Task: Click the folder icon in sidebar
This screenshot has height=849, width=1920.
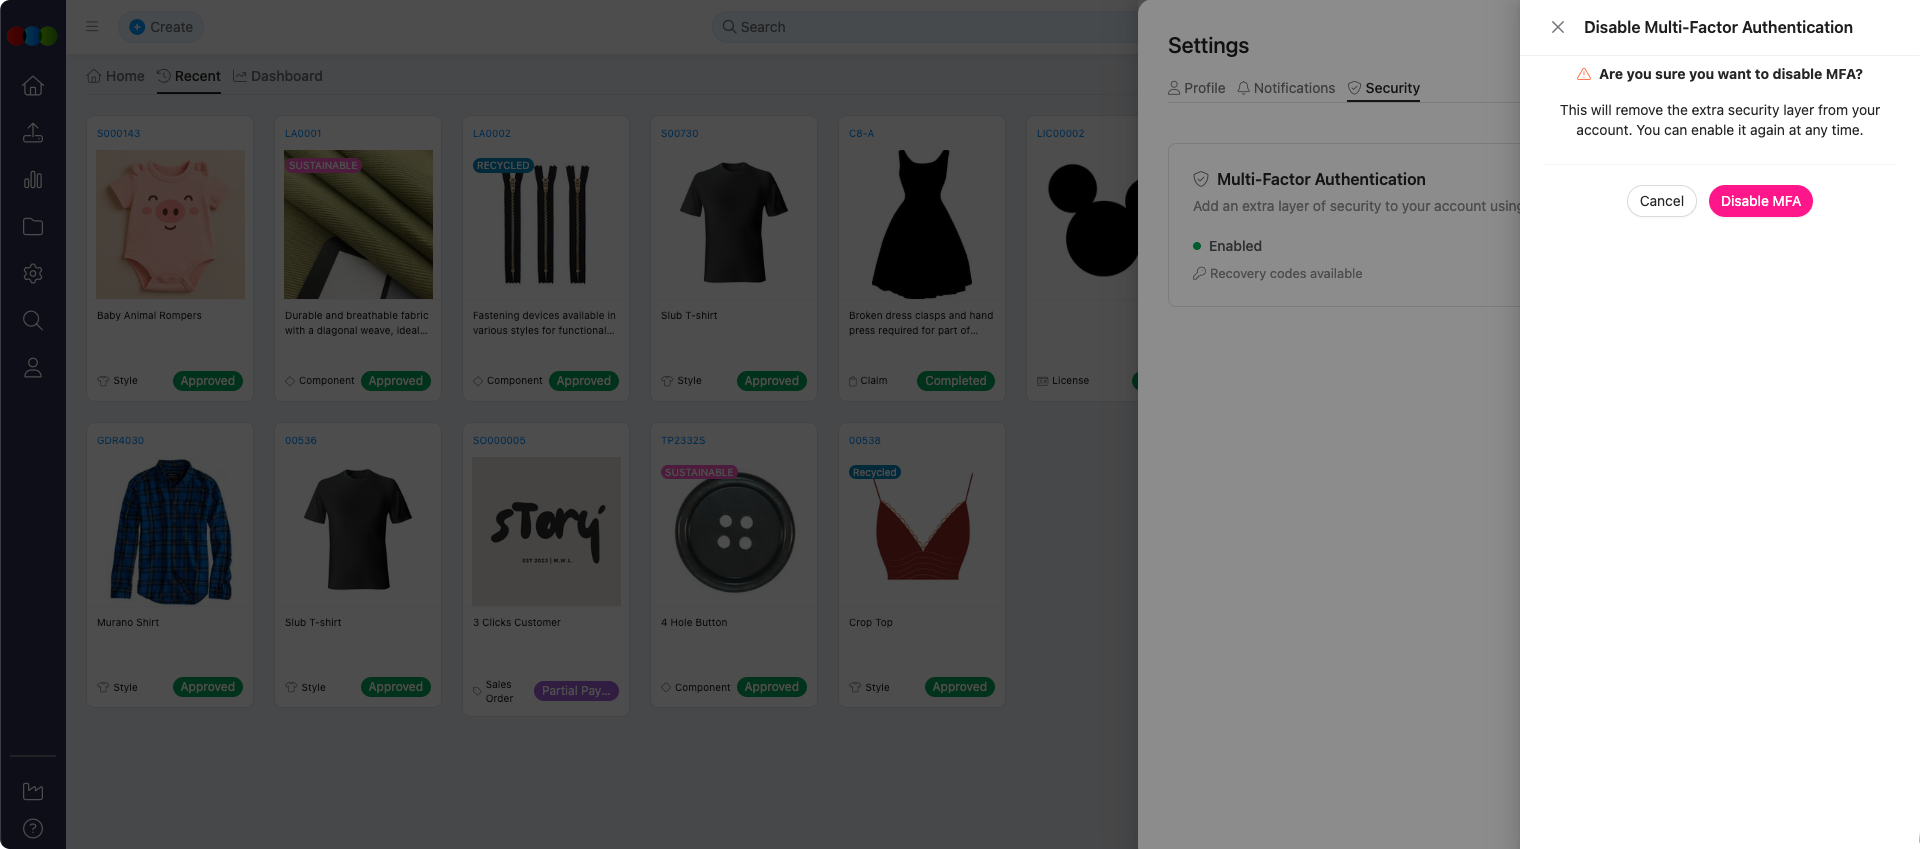Action: 33,227
